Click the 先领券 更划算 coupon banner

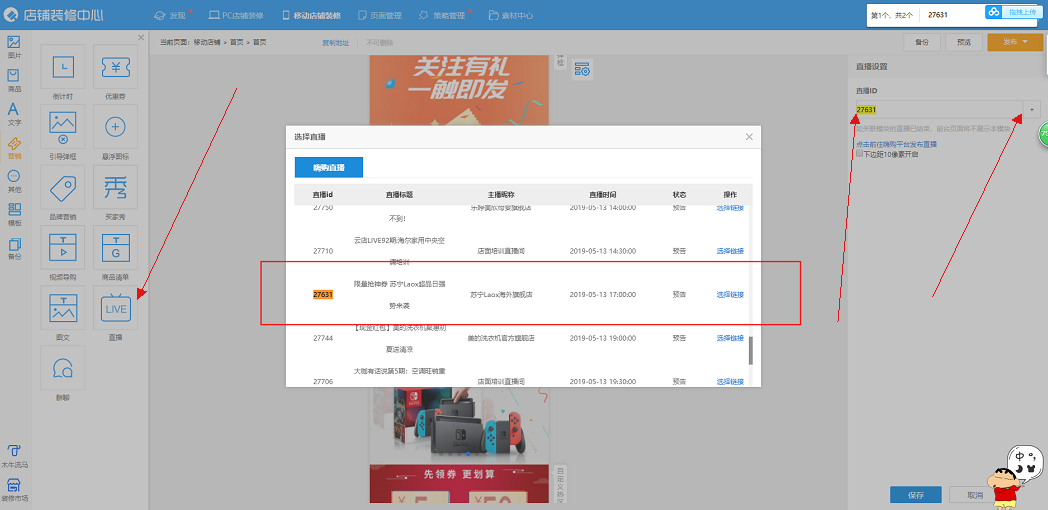pyautogui.click(x=459, y=484)
